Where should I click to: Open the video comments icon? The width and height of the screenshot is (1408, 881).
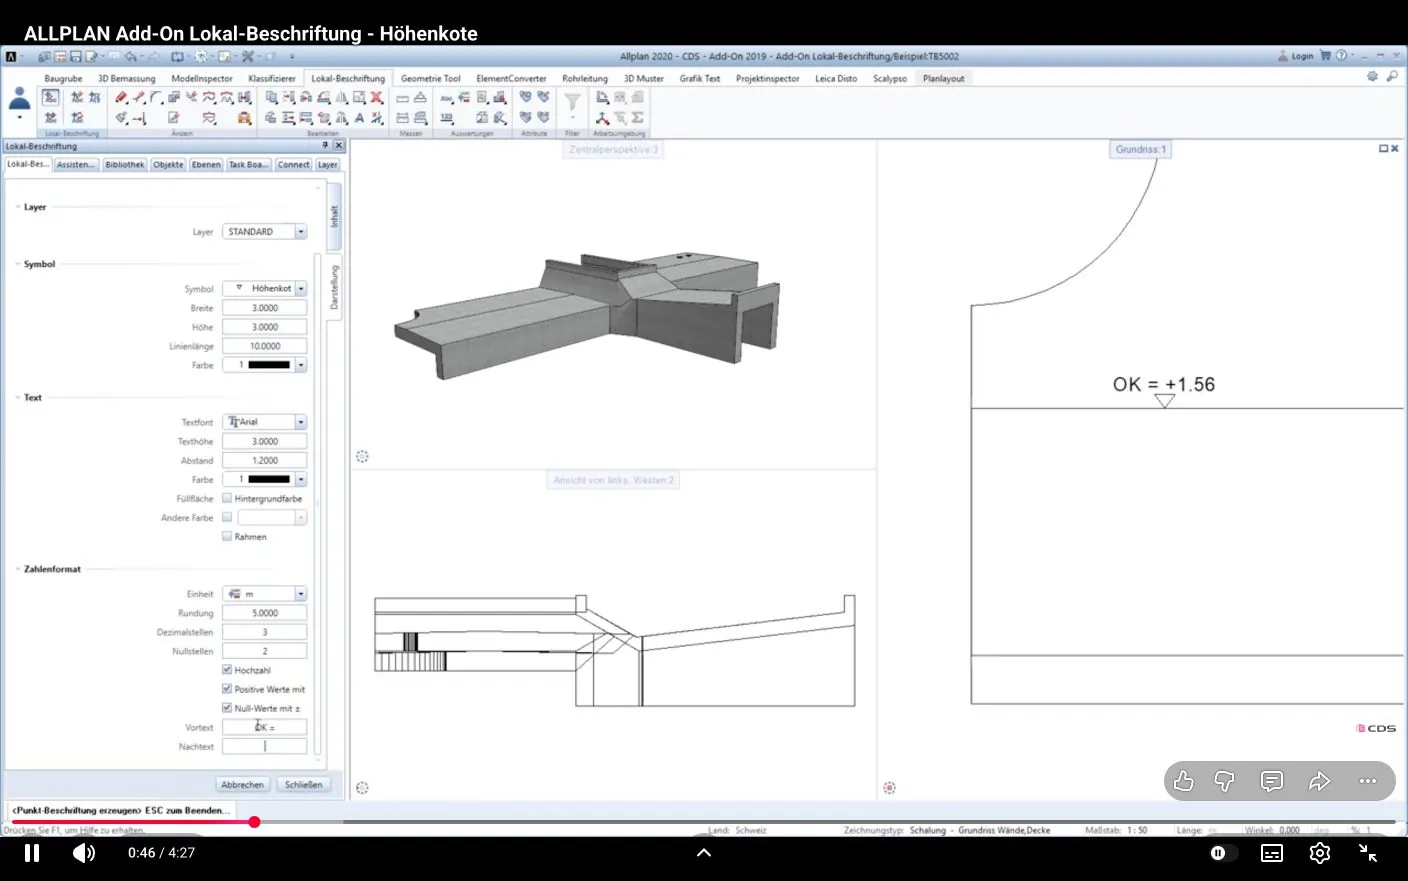coord(1272,781)
